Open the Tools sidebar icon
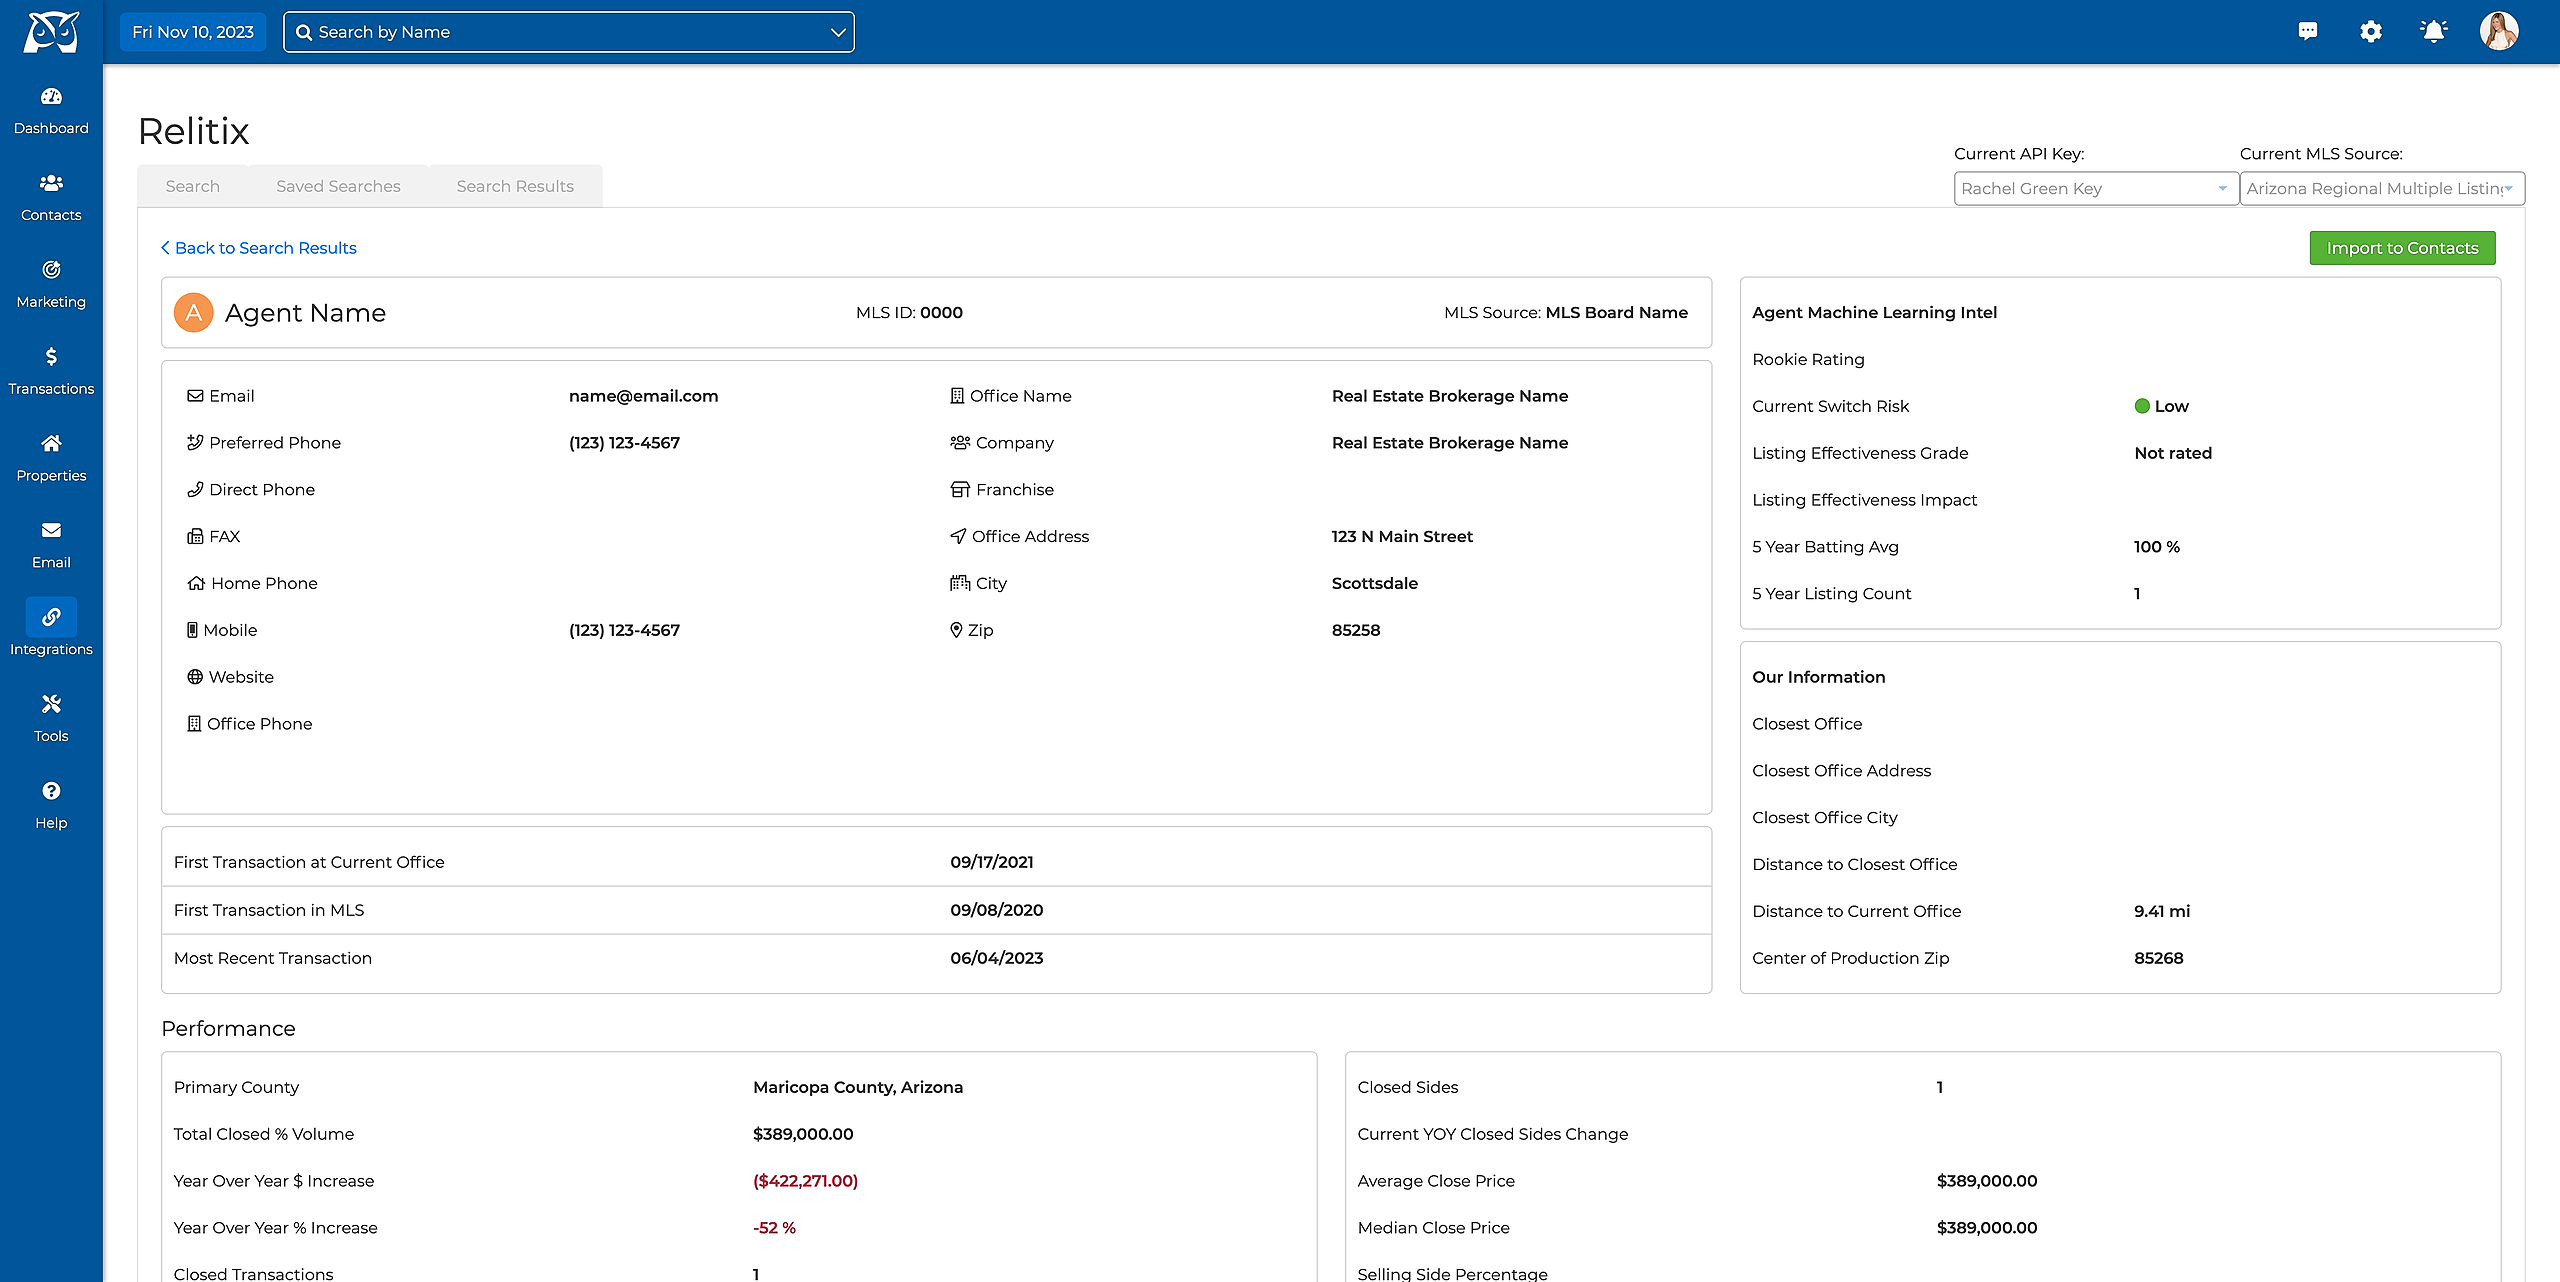 (x=51, y=704)
